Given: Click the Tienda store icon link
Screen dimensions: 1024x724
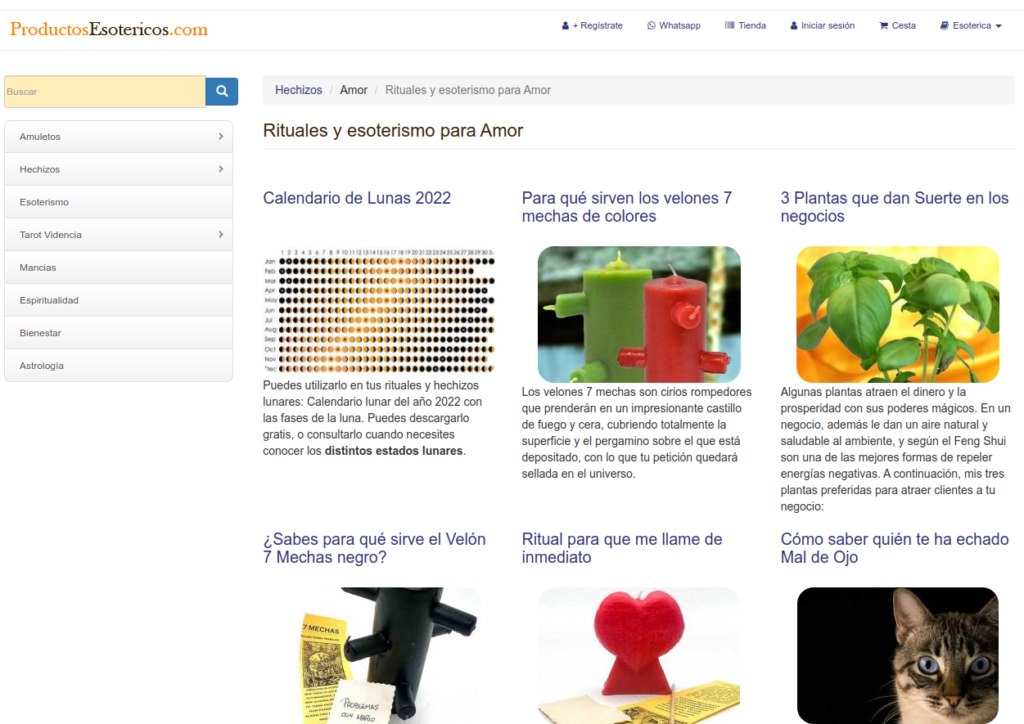Looking at the screenshot, I should [730, 26].
